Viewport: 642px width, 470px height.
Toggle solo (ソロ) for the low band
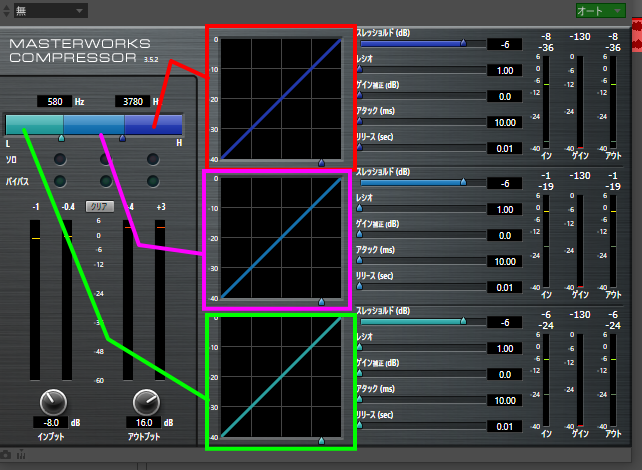[60, 159]
